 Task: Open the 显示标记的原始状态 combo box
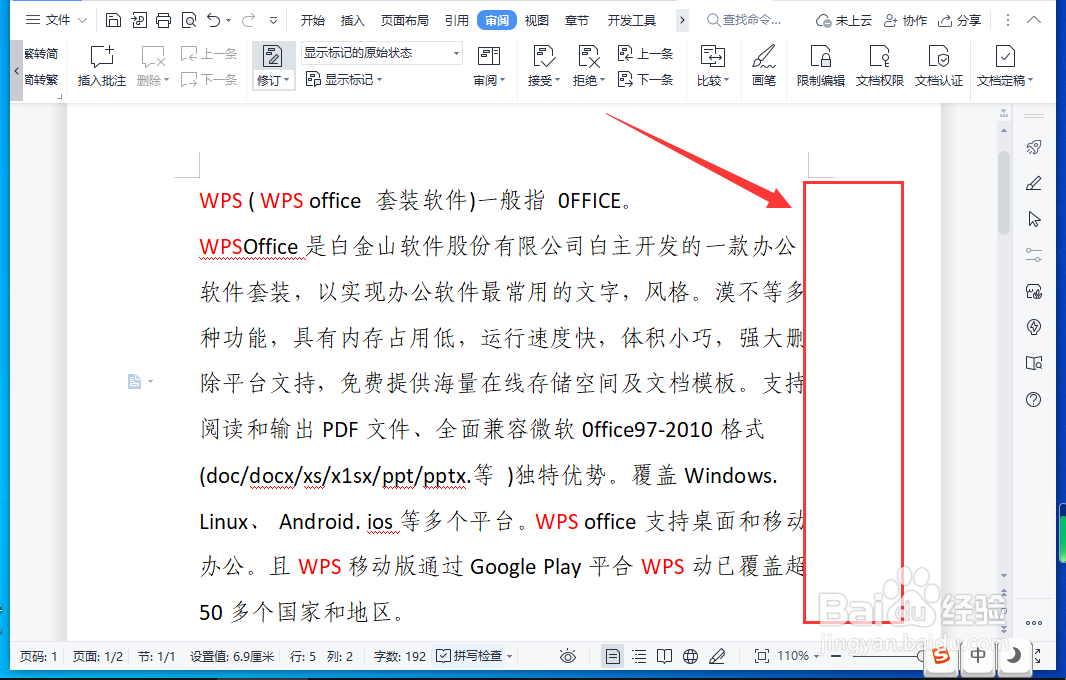point(381,53)
